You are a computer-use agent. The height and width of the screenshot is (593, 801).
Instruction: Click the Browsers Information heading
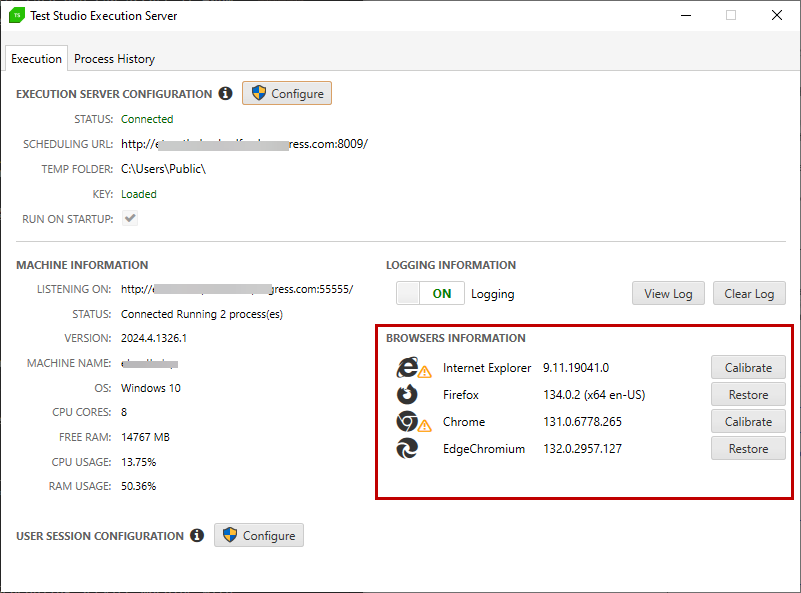[x=456, y=338]
